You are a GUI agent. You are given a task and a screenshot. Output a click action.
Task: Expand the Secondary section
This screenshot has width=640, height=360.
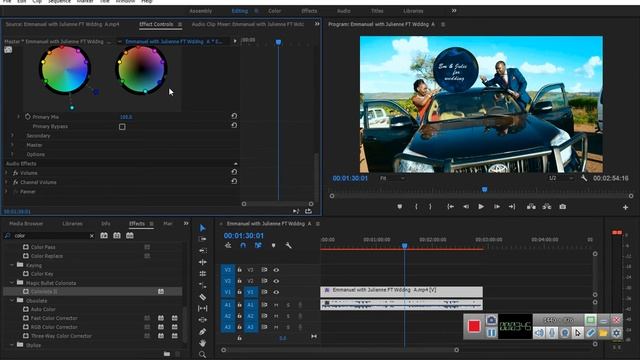[x=12, y=136]
